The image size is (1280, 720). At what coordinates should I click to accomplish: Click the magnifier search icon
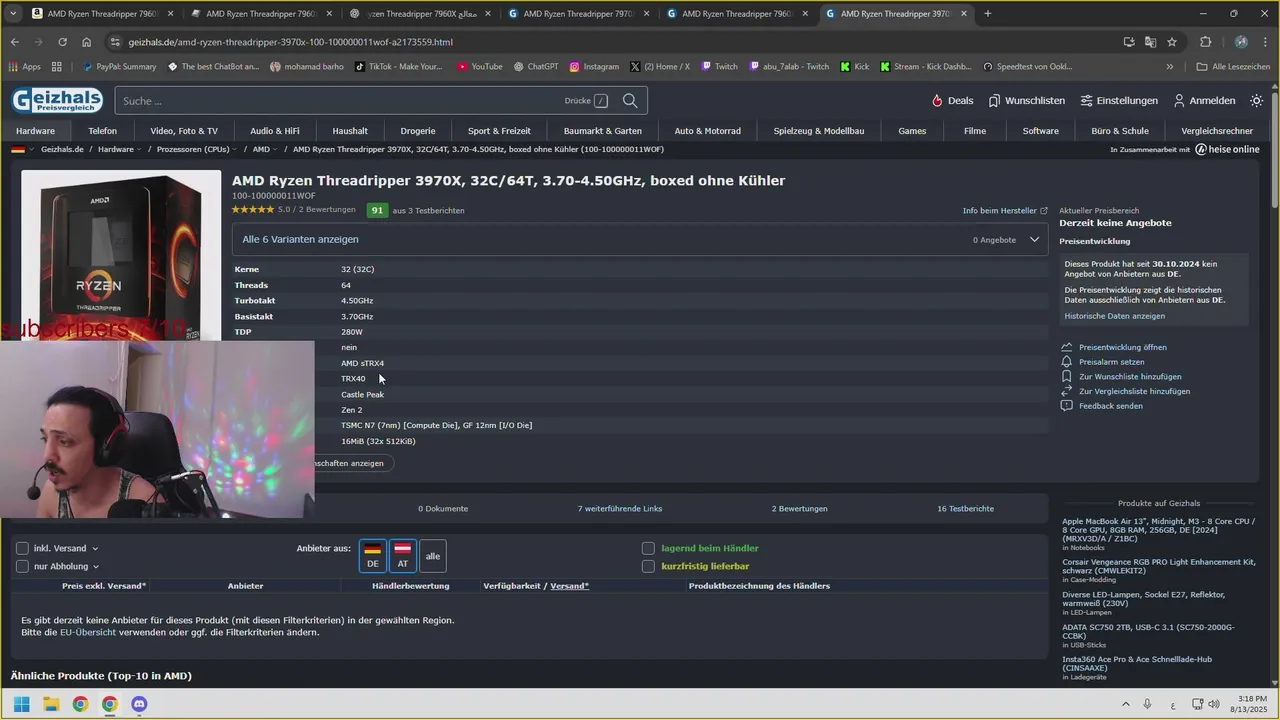pyautogui.click(x=630, y=100)
